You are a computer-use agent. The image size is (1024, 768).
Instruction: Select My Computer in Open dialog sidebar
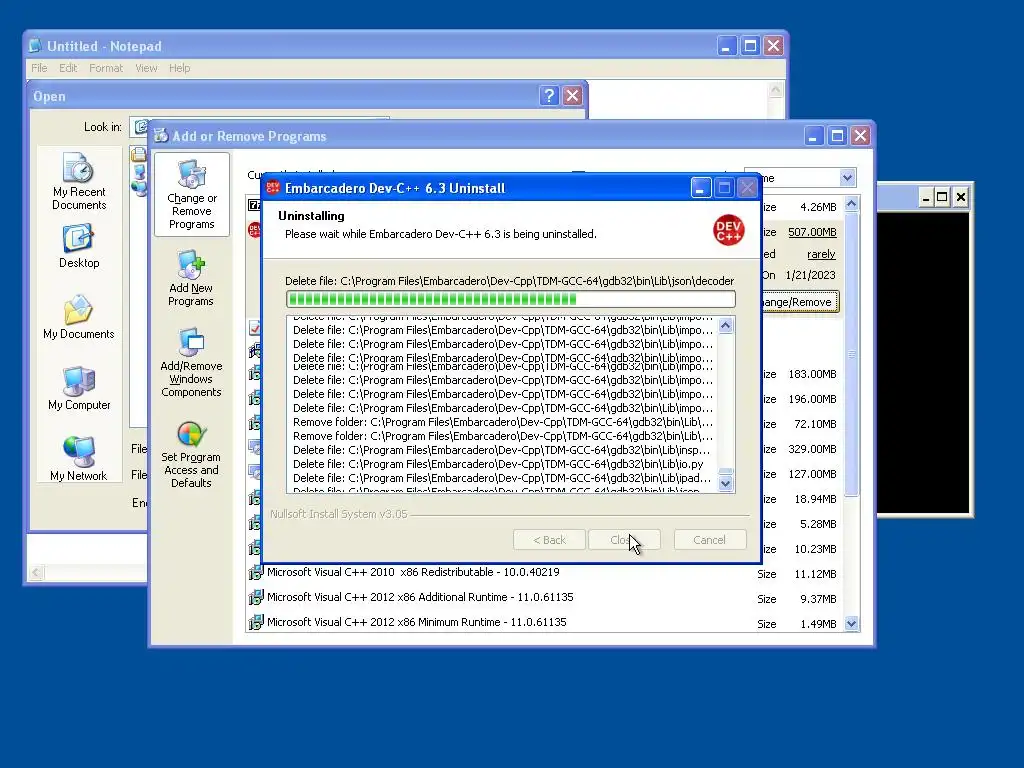point(79,388)
